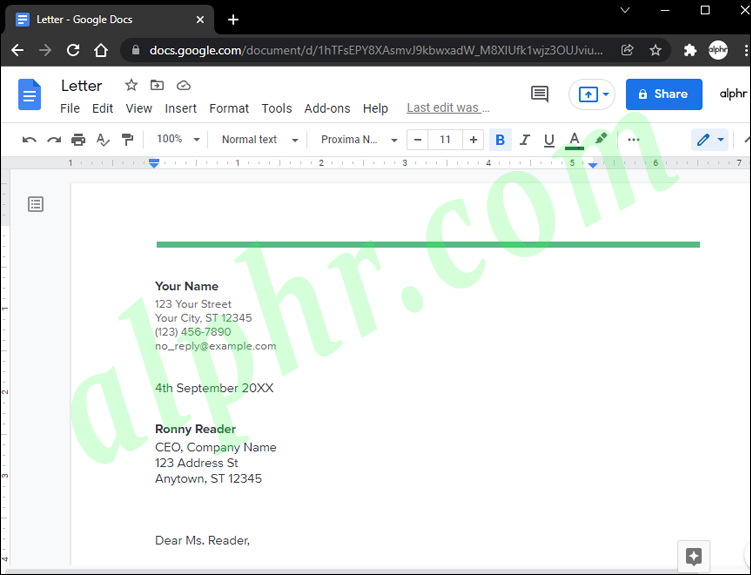Open the 100% zoom dropdown

pyautogui.click(x=178, y=139)
